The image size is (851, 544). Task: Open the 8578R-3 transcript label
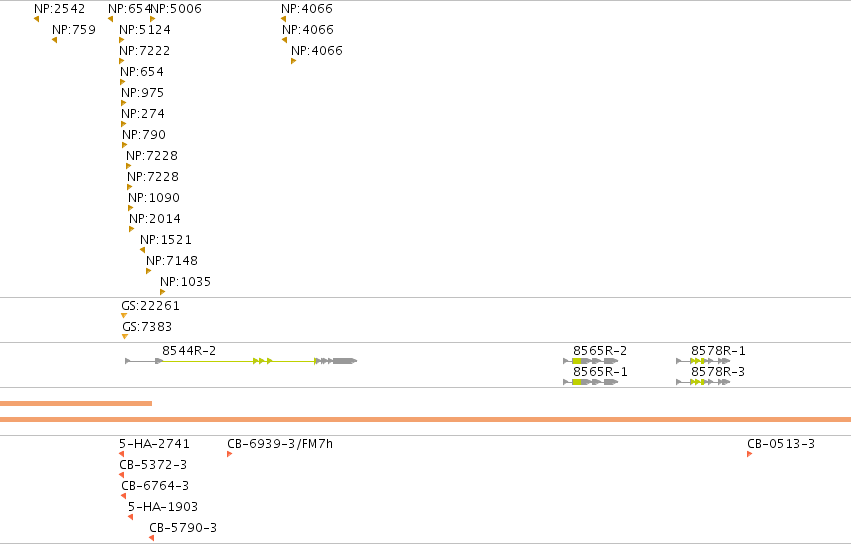coord(718,372)
